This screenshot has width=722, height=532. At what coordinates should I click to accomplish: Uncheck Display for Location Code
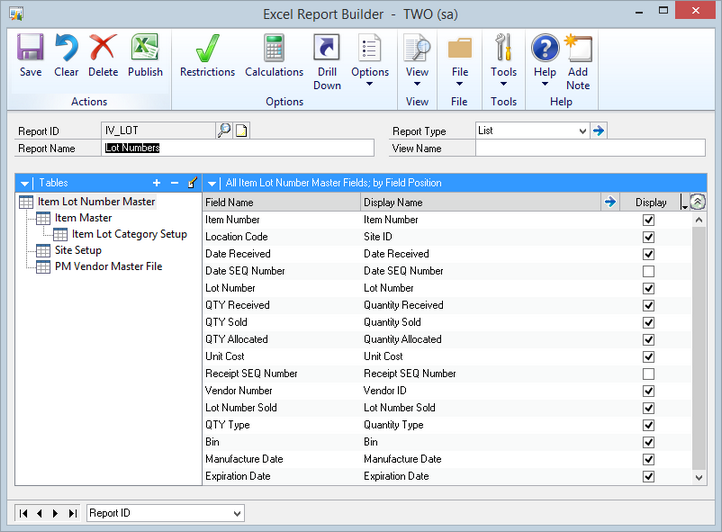pos(648,237)
